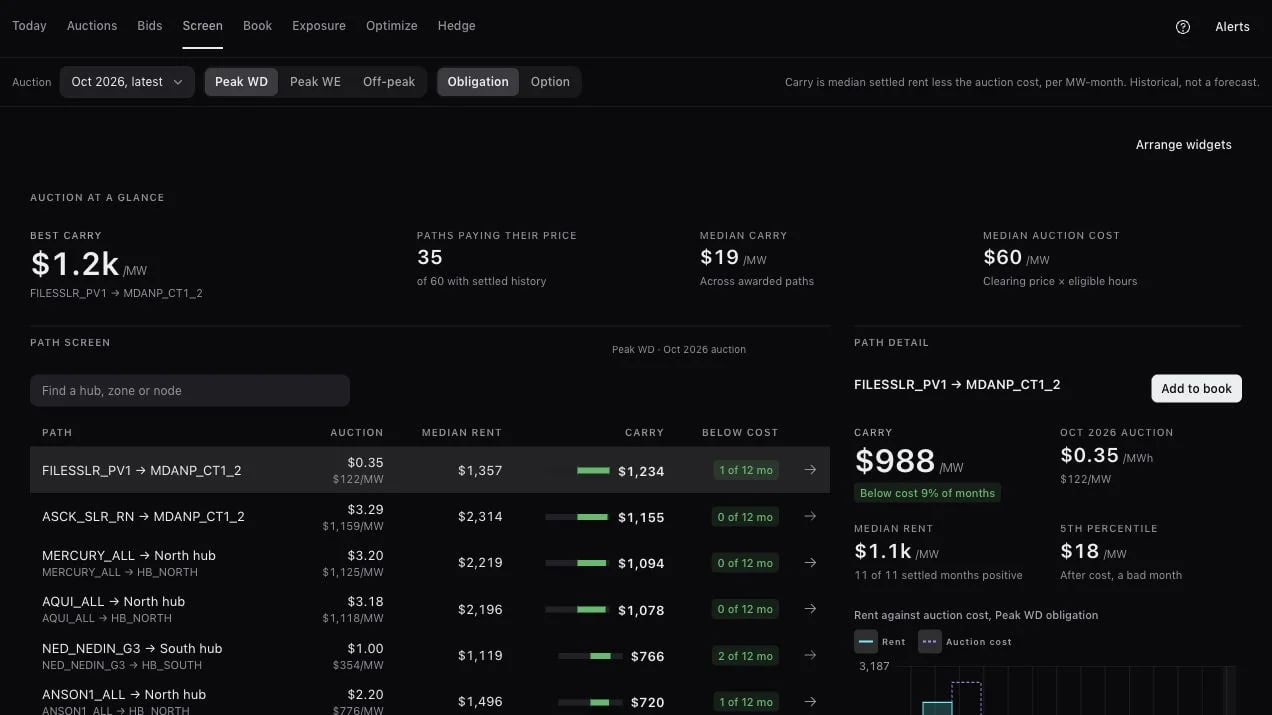
Task: Focus the Find a hub, zone or node field
Action: click(190, 391)
